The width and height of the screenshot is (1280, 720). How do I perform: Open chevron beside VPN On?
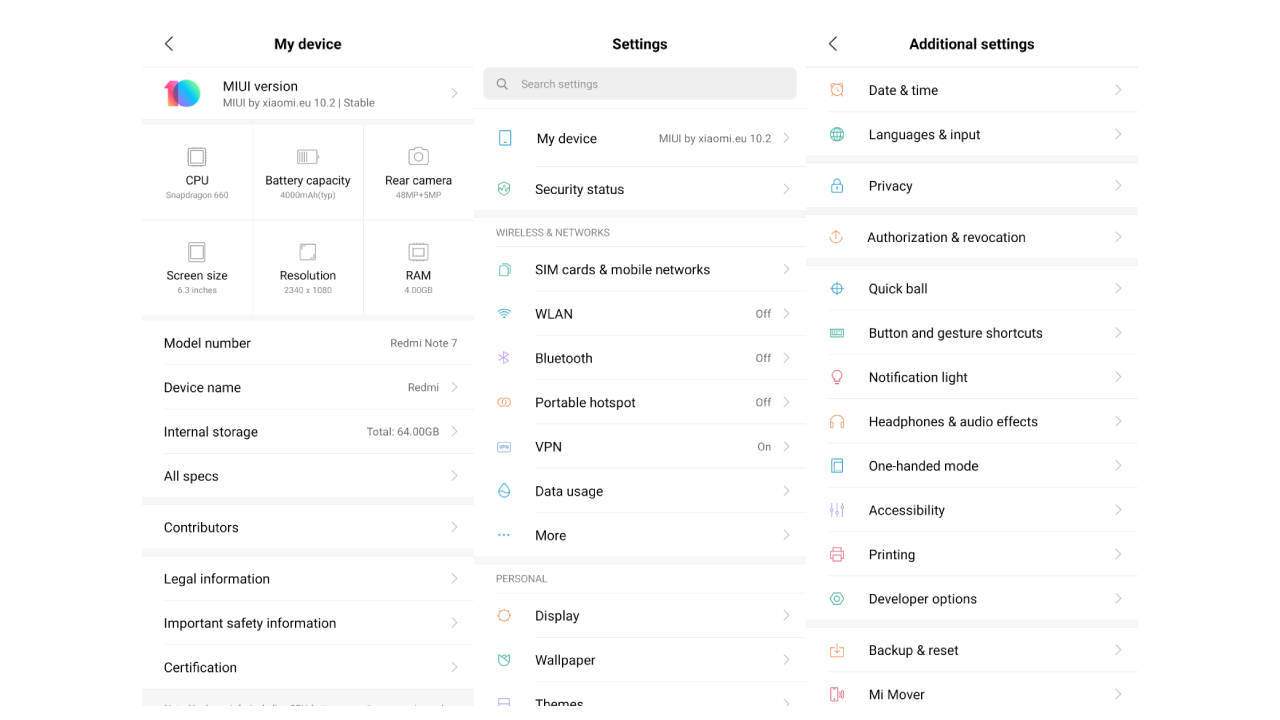pos(786,447)
